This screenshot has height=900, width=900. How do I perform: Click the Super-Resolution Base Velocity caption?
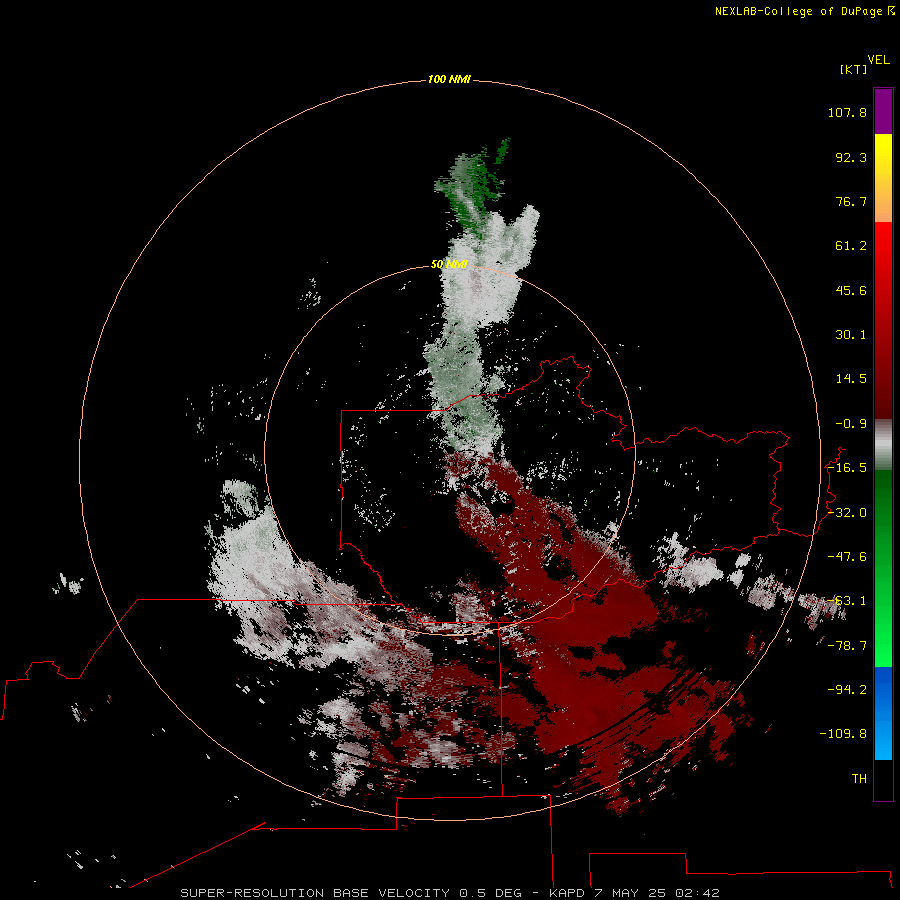coord(449,893)
